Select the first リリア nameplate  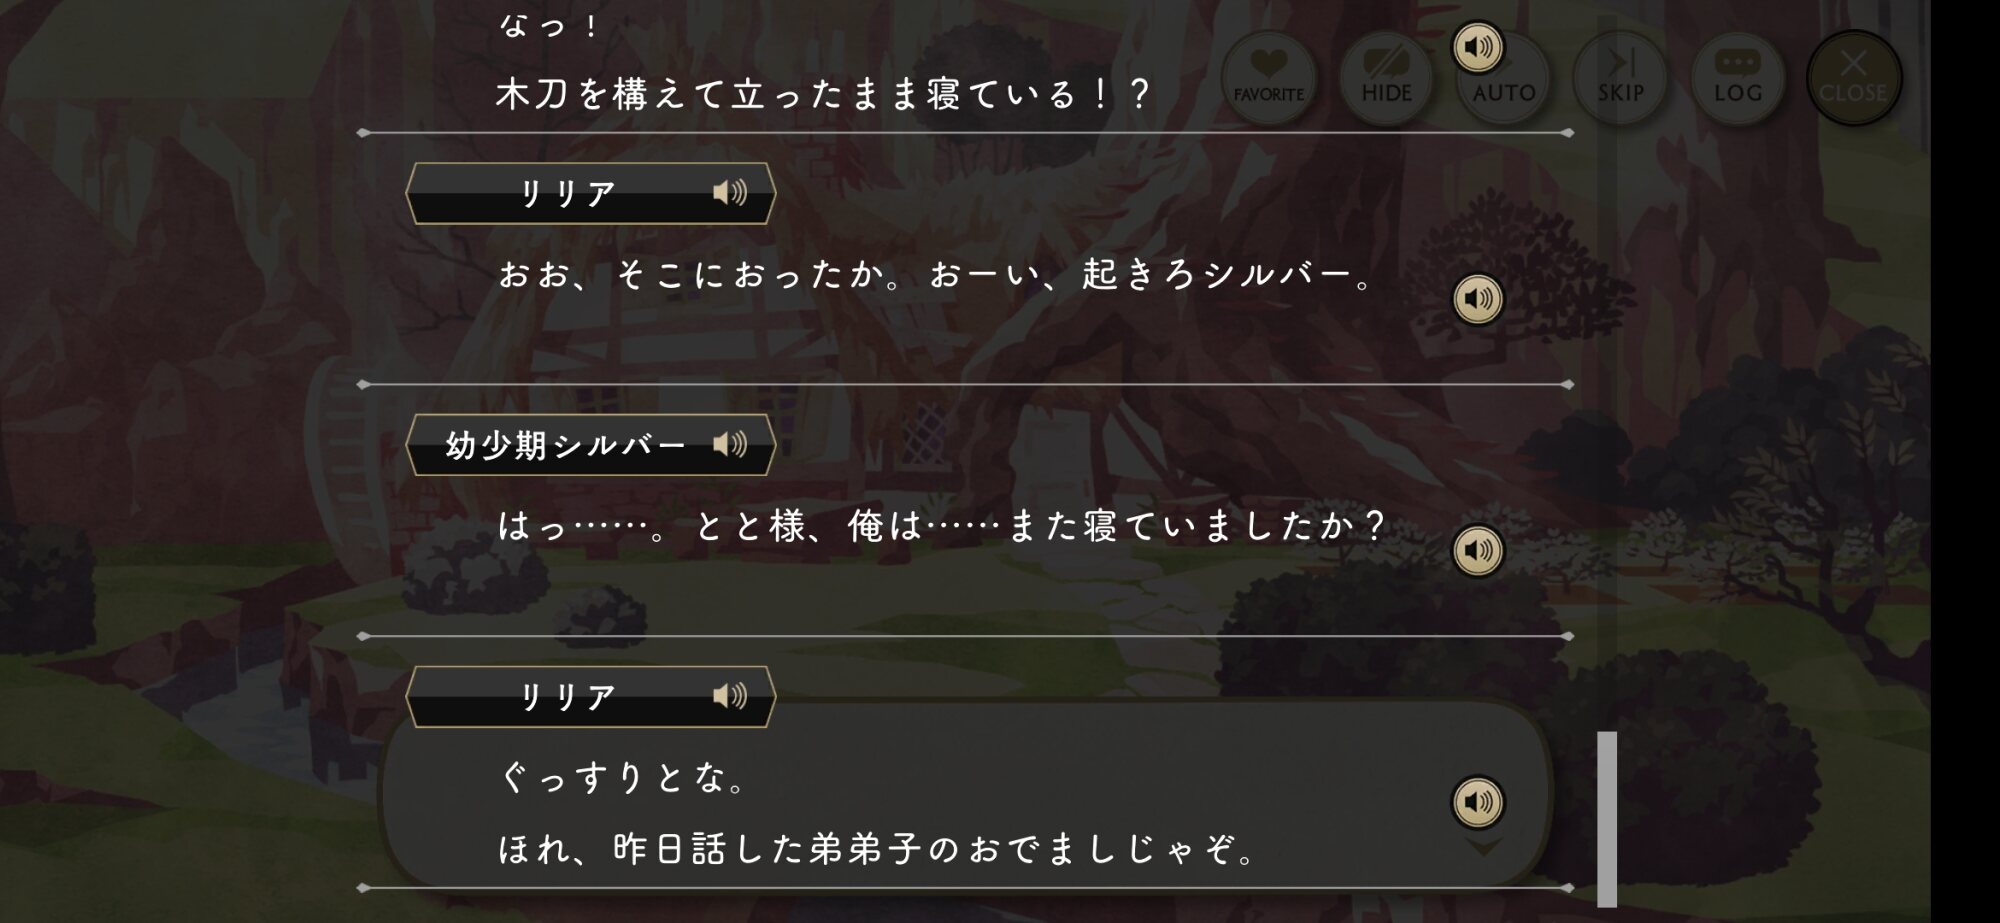(590, 193)
